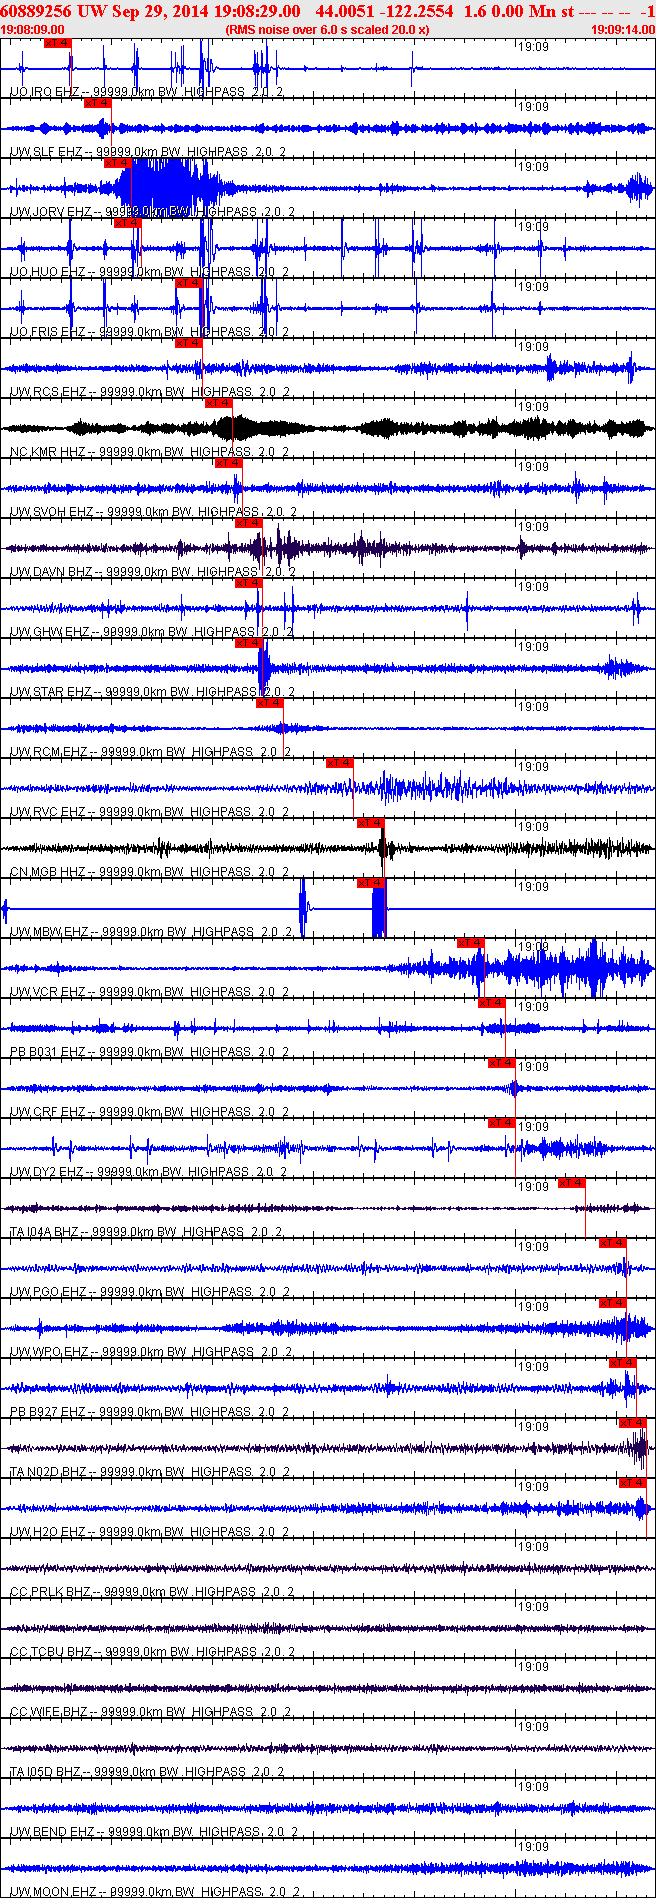656x1898 pixels.
Task: Click the red pick marker on UW.STAR trace
Action: [x=249, y=643]
